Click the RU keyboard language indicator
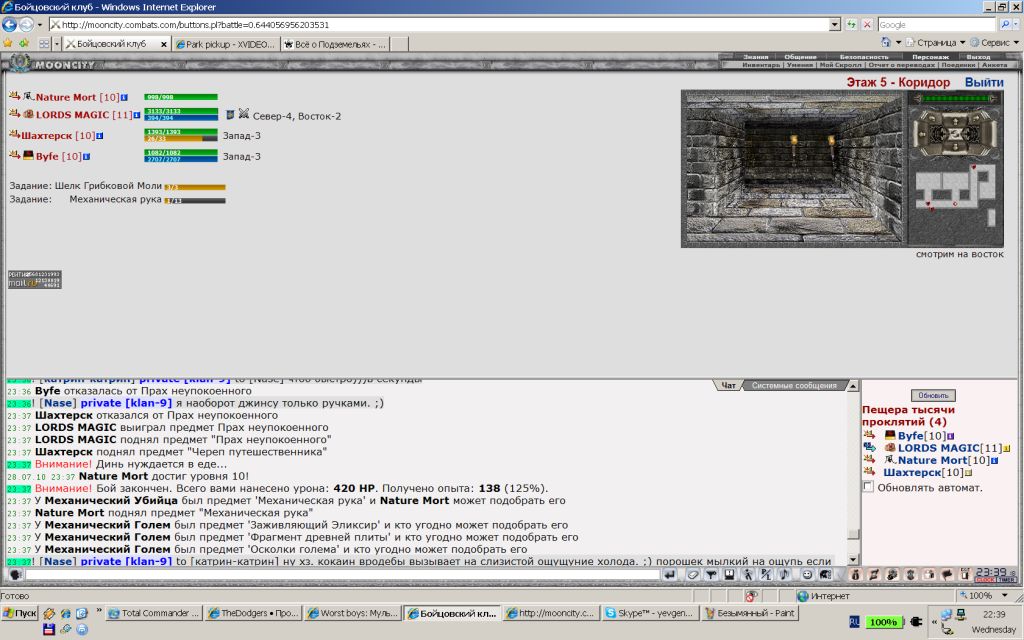 coord(854,622)
